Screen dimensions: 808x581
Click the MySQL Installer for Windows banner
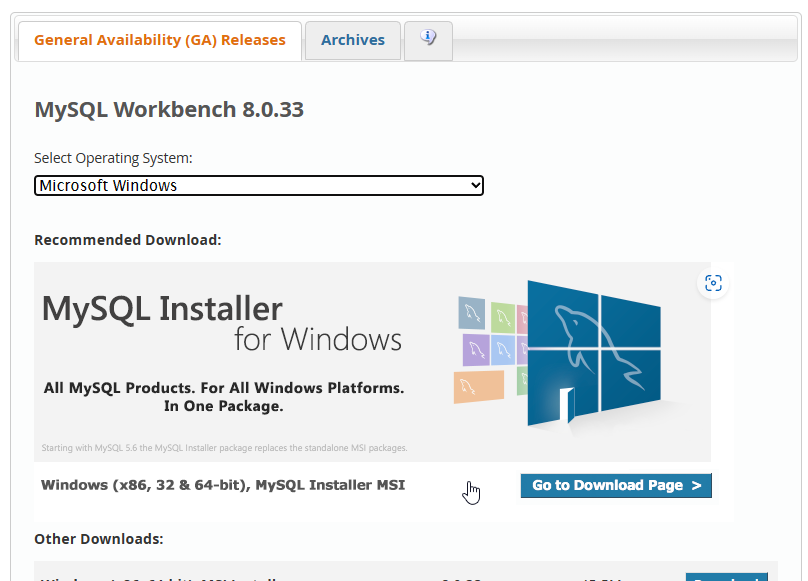(372, 361)
